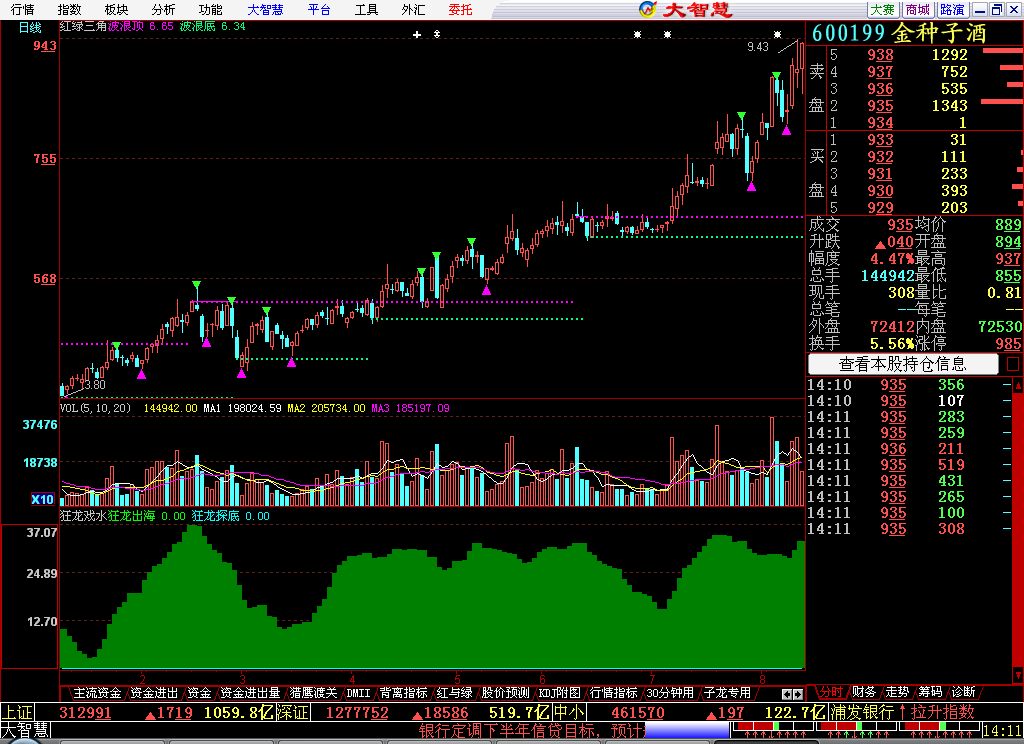This screenshot has height=744, width=1024.
Task: Click the 中小 index label in status bar
Action: (x=569, y=712)
